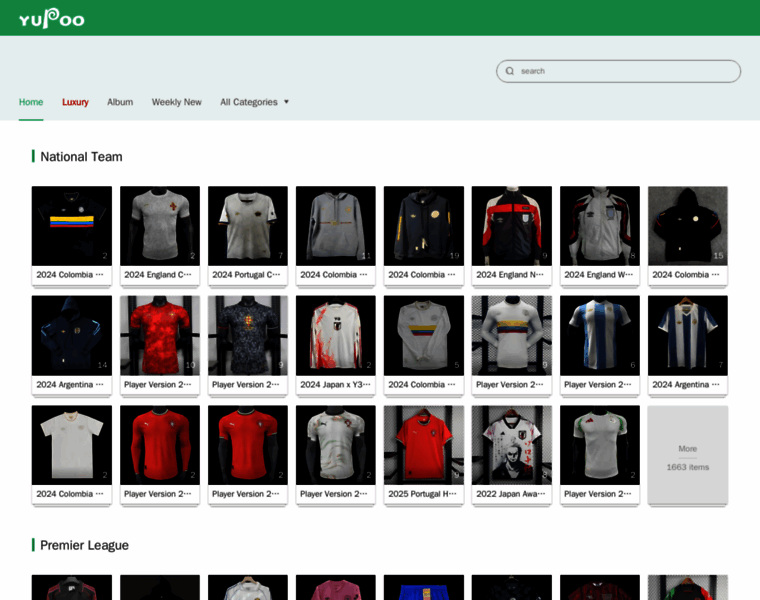Switch to the Home tab
This screenshot has height=600, width=760.
tap(31, 102)
